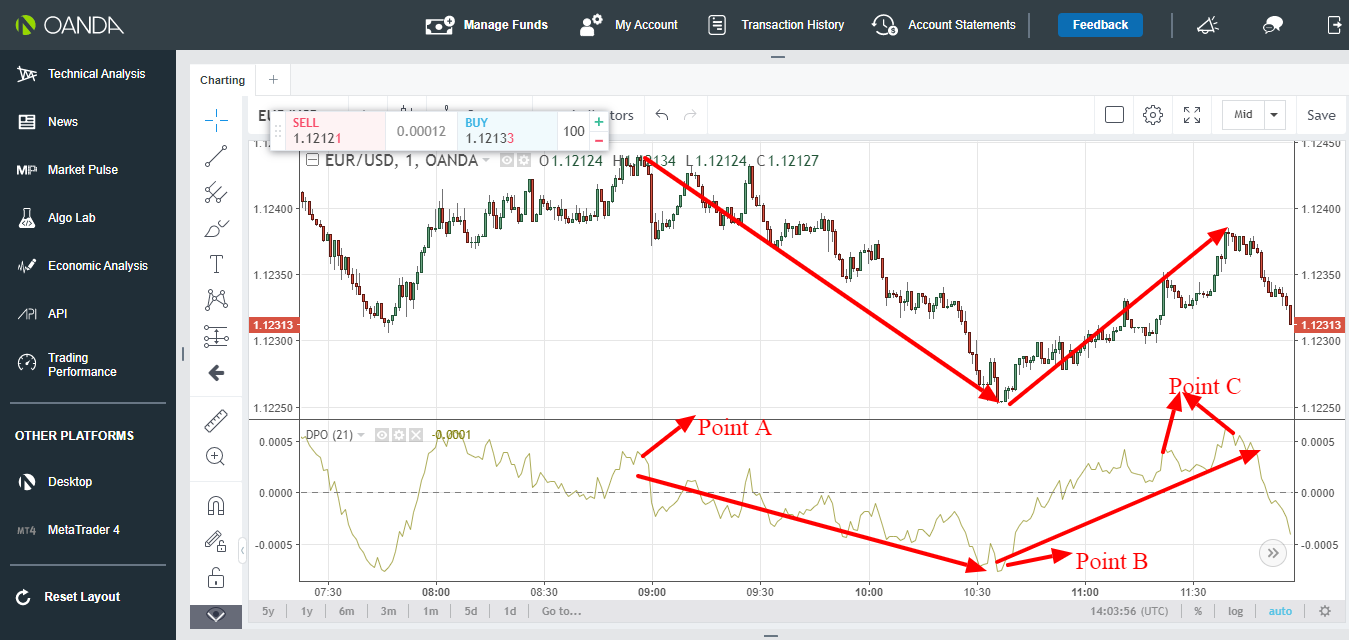
Task: Switch to the Charting tab
Action: pos(221,80)
